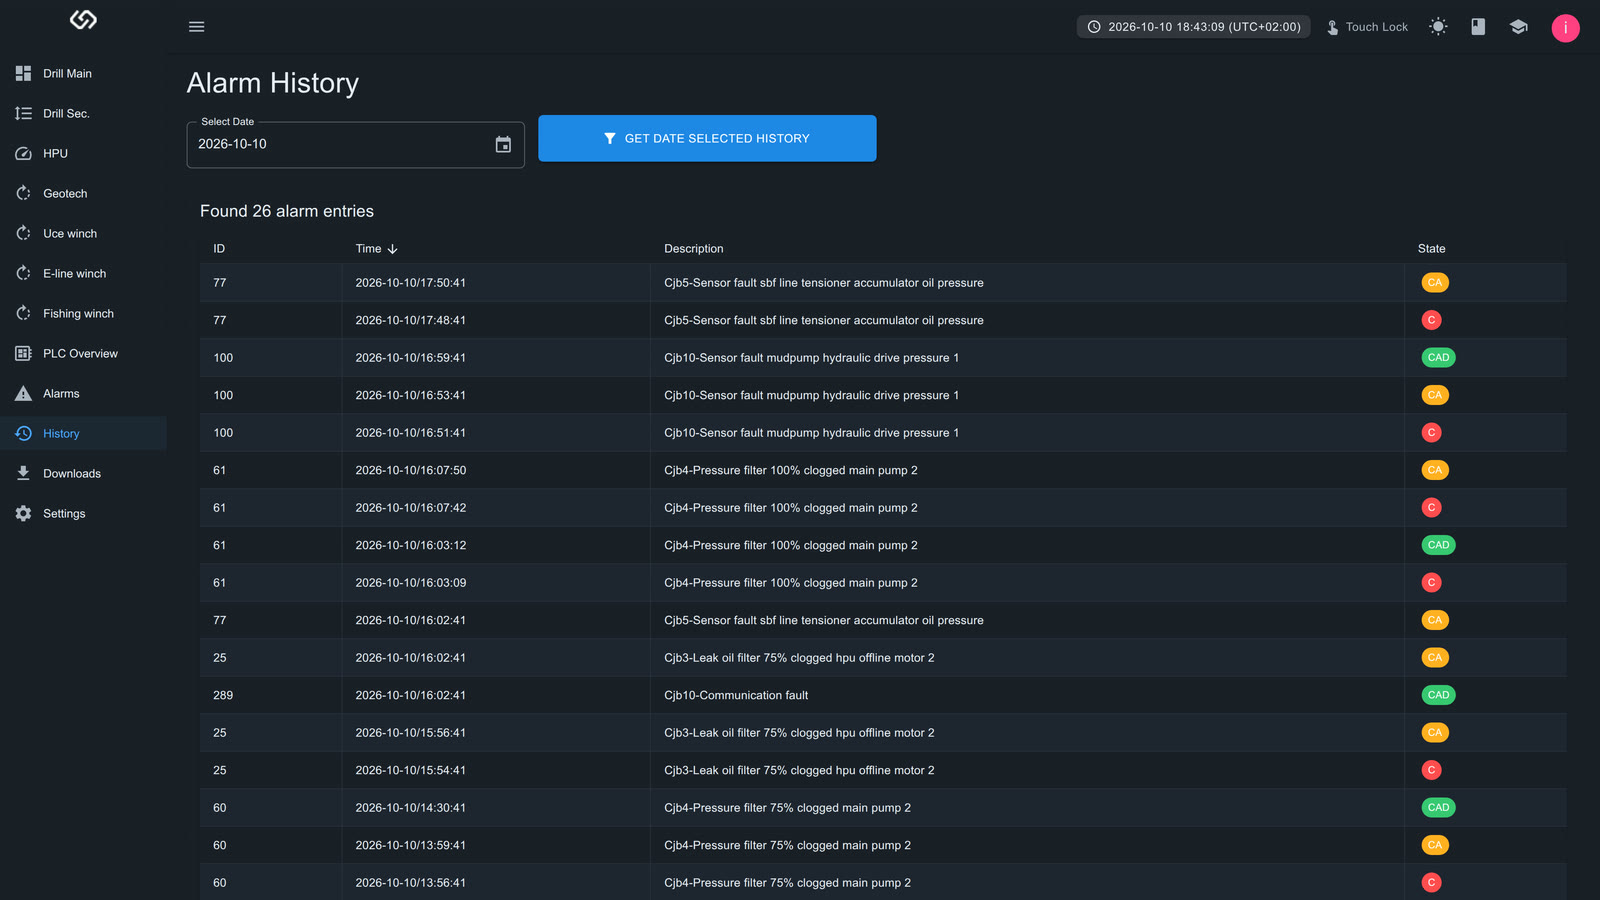Viewport: 1600px width, 900px height.
Task: Click the CAD badge at 14:30:41
Action: (x=1438, y=808)
